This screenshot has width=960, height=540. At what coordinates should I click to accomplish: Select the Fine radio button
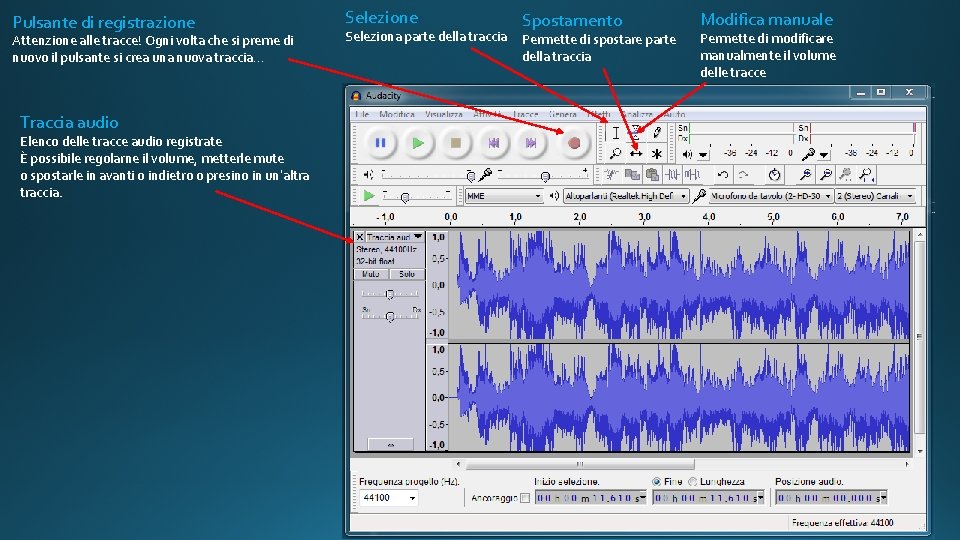(x=656, y=482)
